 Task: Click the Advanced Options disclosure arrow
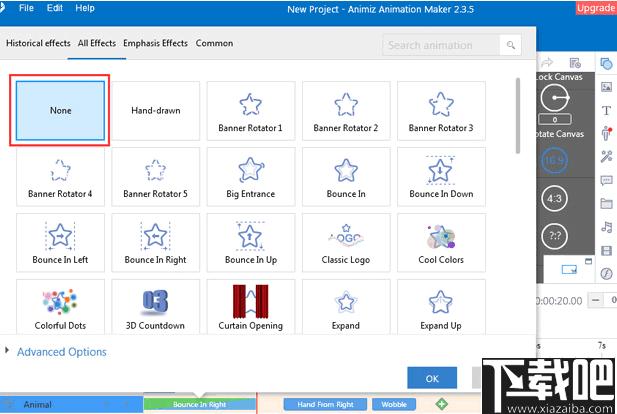click(7, 350)
